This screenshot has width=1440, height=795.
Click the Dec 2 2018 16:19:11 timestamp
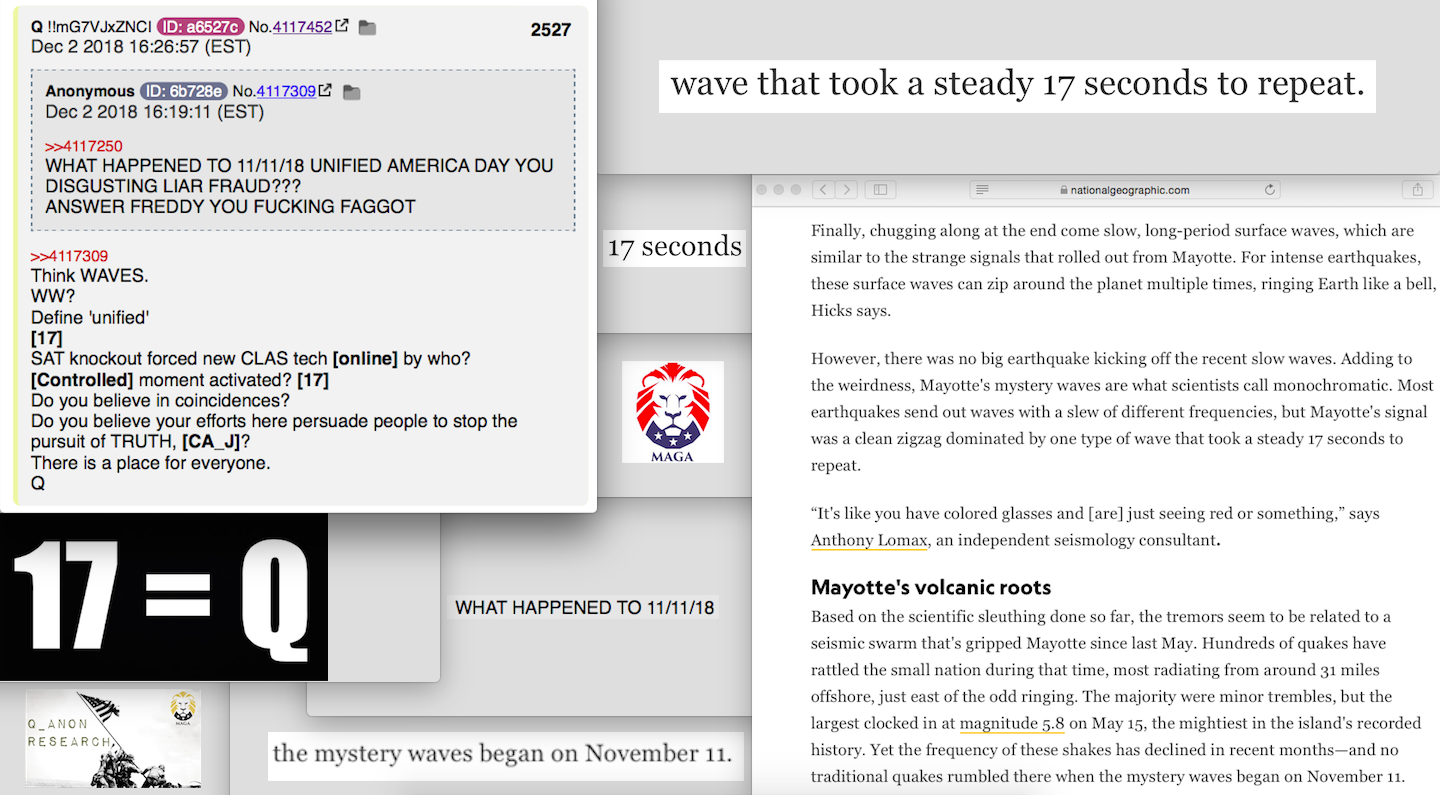click(x=155, y=111)
